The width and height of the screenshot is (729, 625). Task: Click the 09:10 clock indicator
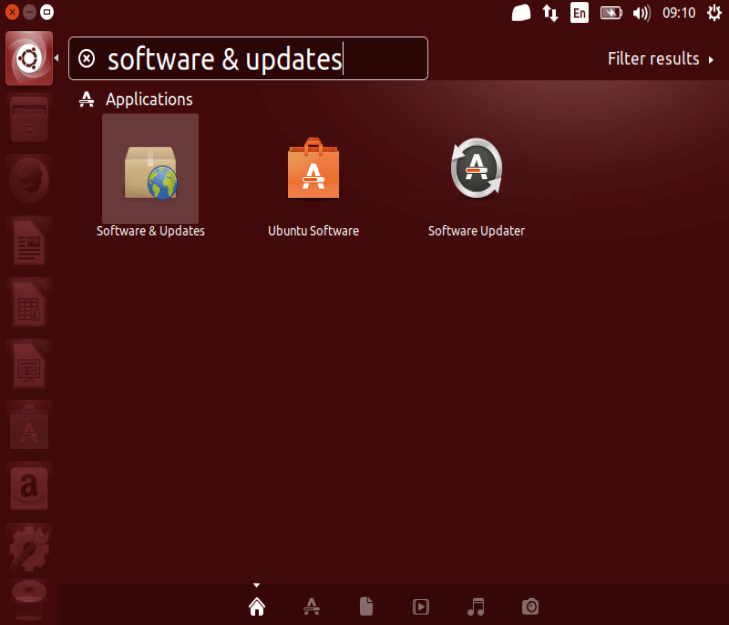click(x=679, y=13)
